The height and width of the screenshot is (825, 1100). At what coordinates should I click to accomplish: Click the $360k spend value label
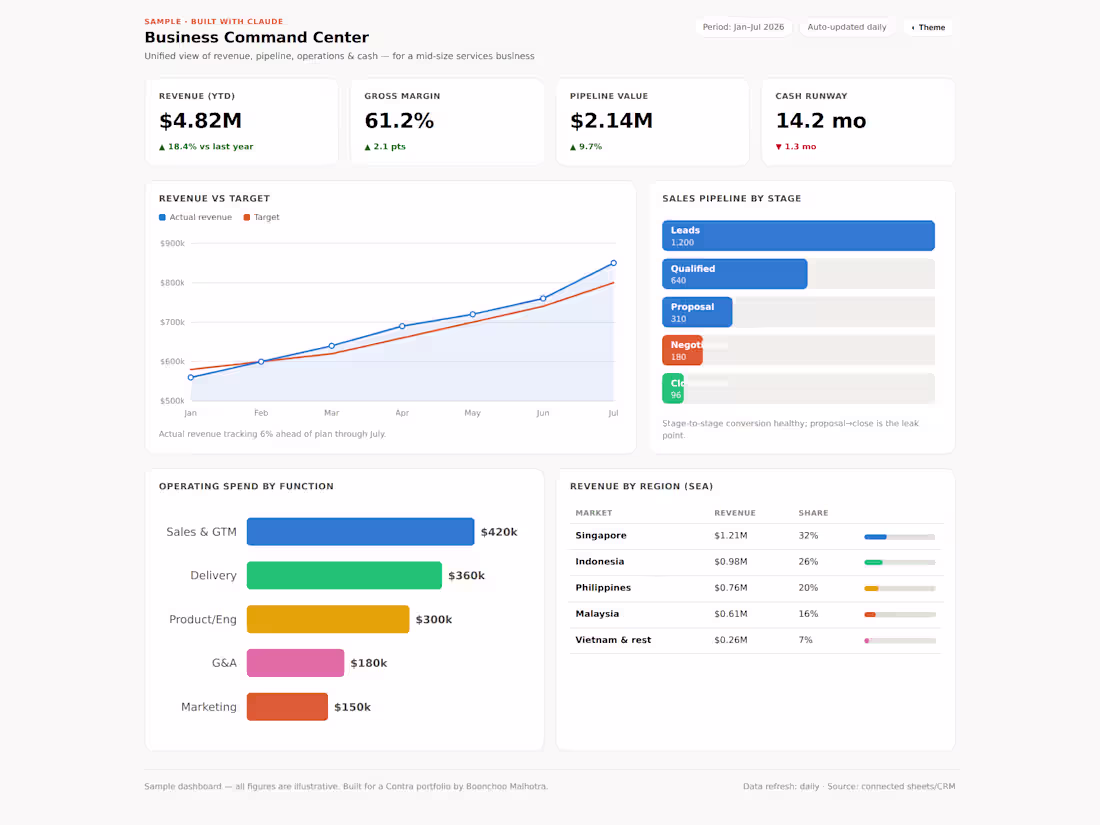pyautogui.click(x=467, y=576)
